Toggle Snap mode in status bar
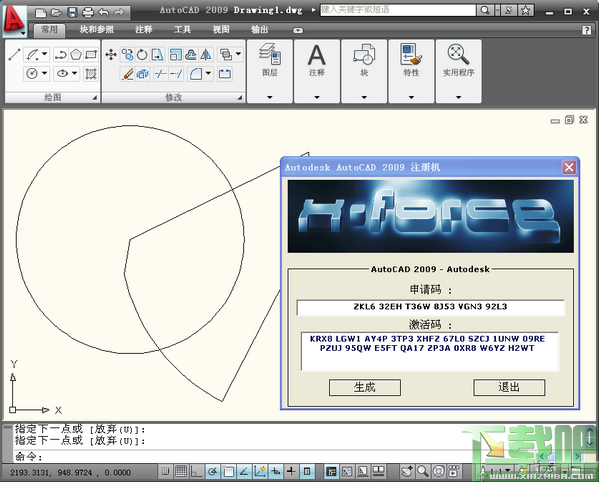 pos(165,472)
